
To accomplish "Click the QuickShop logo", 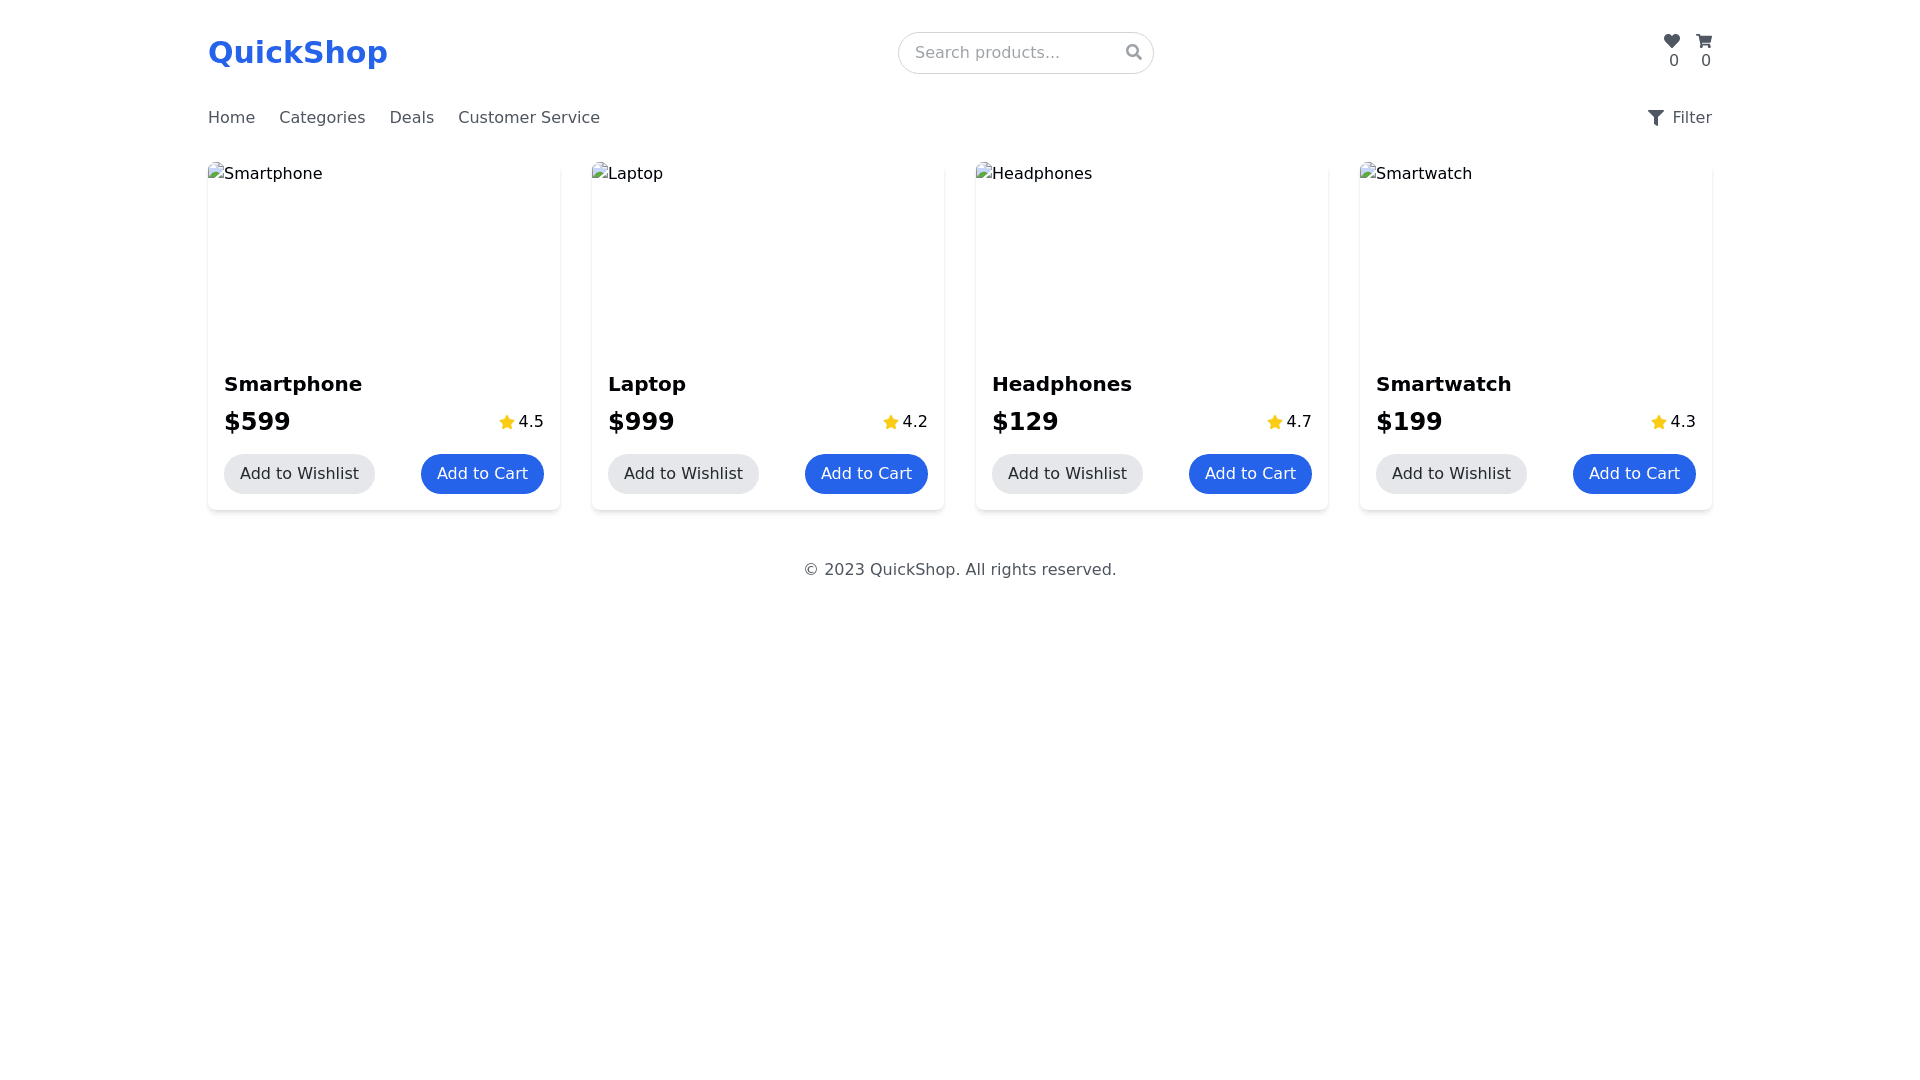I will (298, 53).
